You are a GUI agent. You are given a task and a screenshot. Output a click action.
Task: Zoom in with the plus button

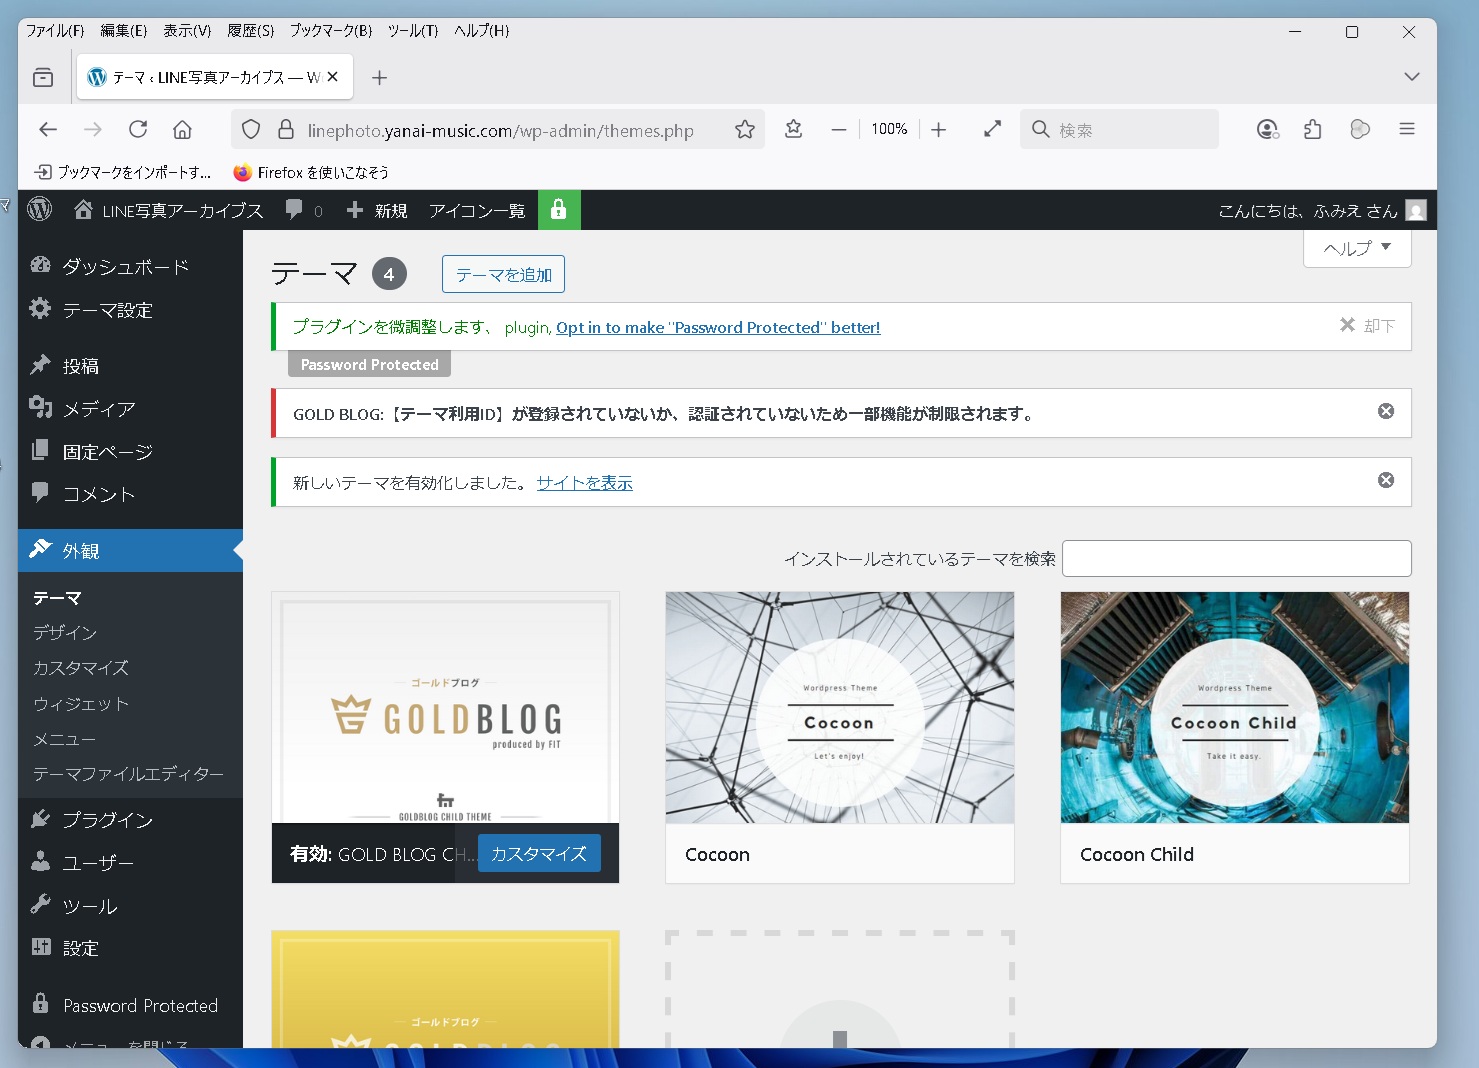(938, 129)
